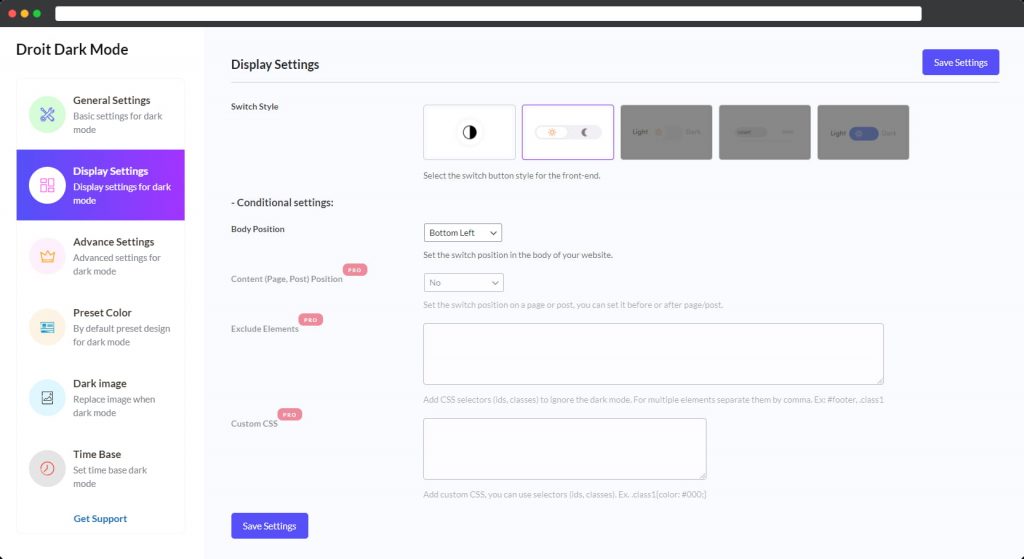Screen dimensions: 1024x559
Task: Click PRO badge beside Content Position
Action: point(355,270)
